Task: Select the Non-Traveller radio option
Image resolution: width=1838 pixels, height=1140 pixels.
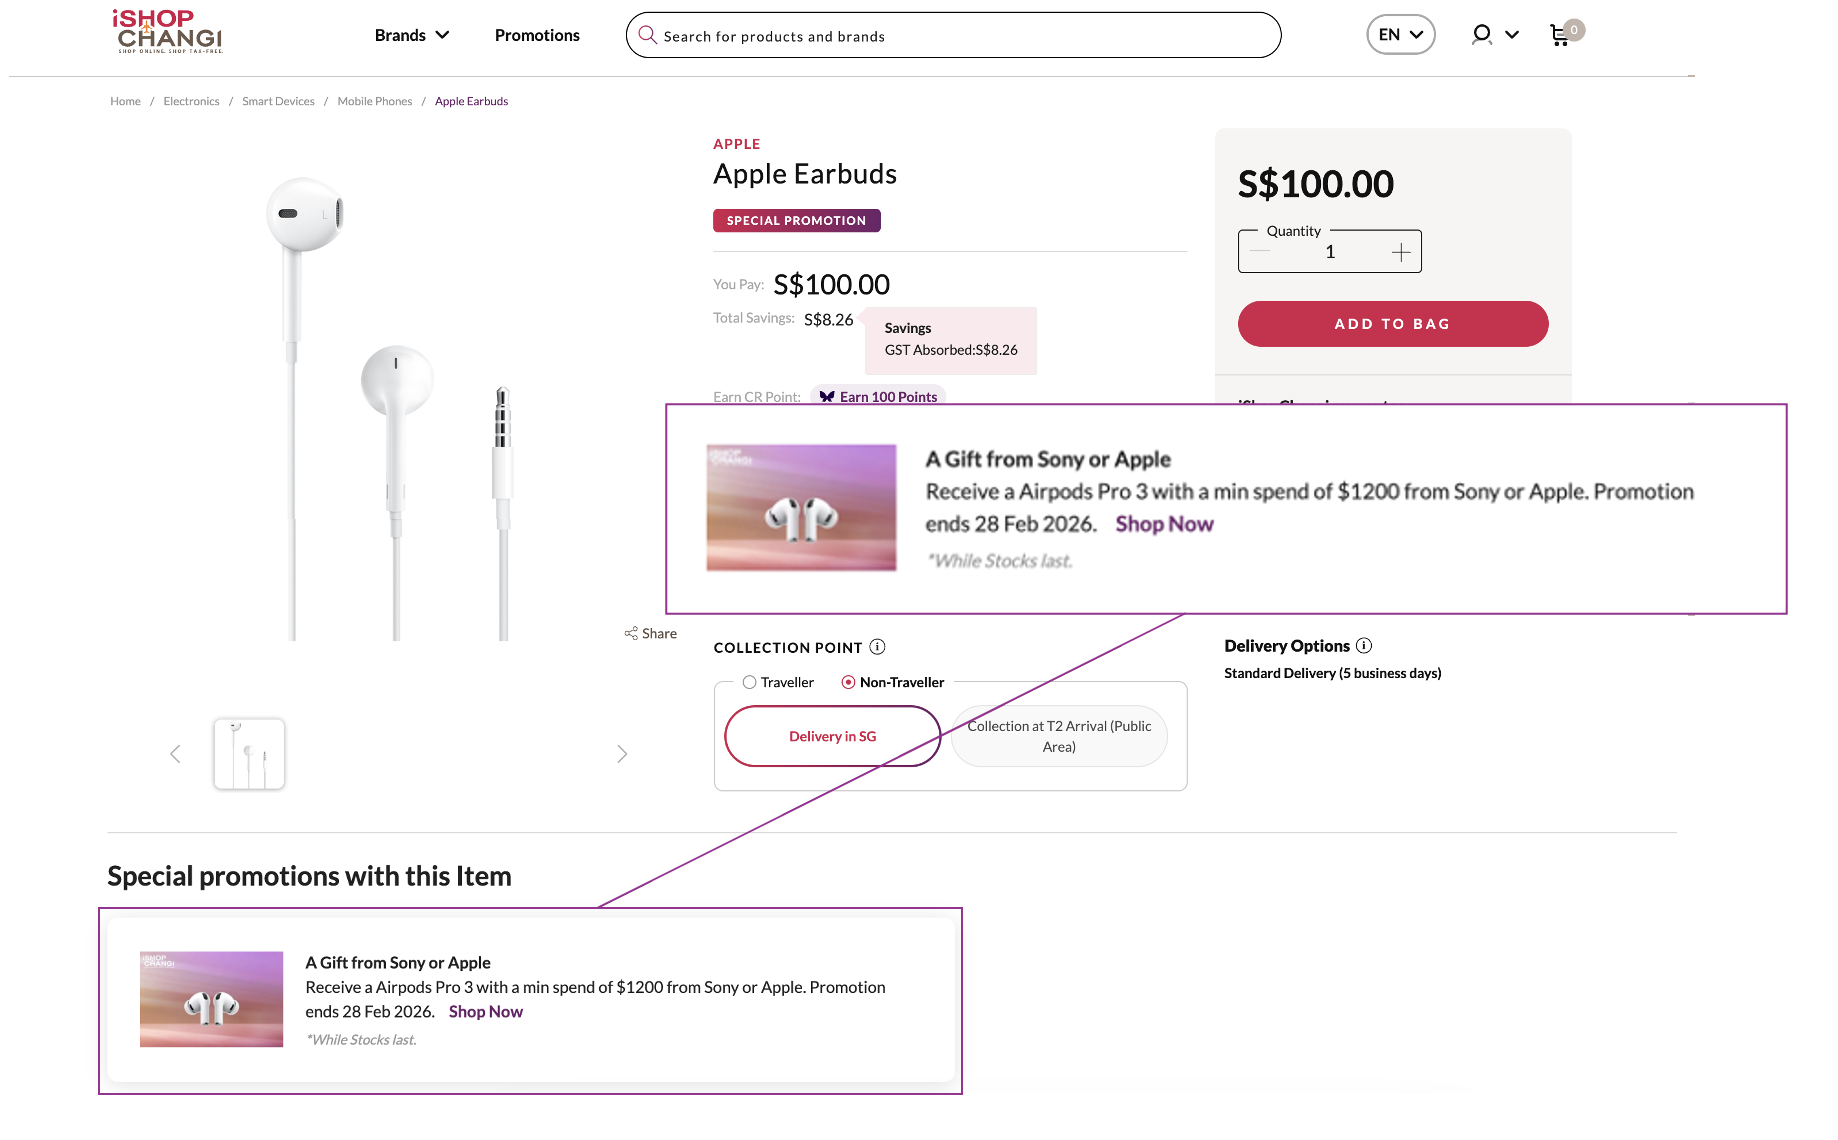Action: [848, 682]
